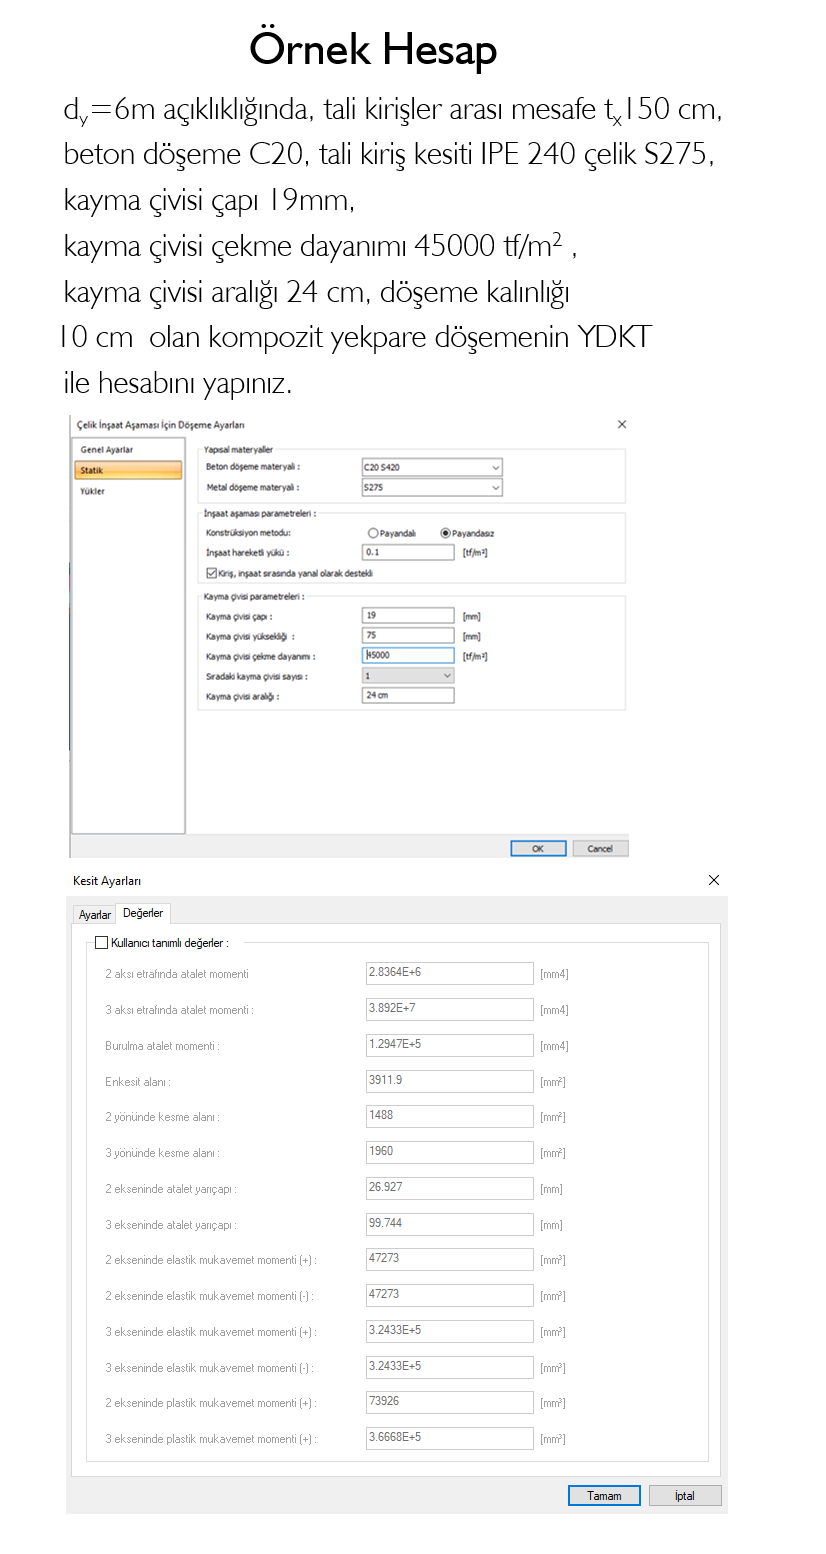
Task: Confirm with the Tamam button
Action: [604, 1496]
